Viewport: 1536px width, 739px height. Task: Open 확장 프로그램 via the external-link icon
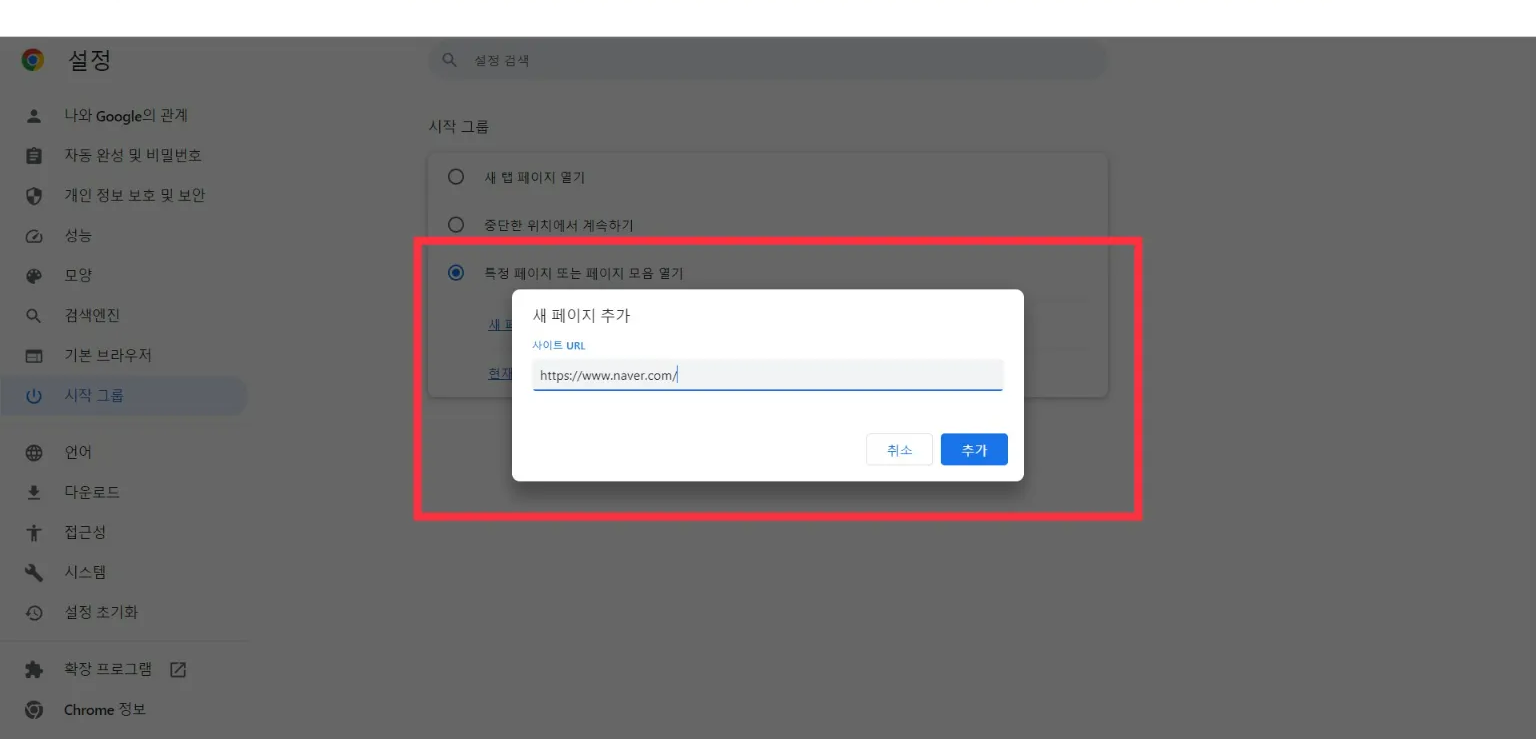177,668
